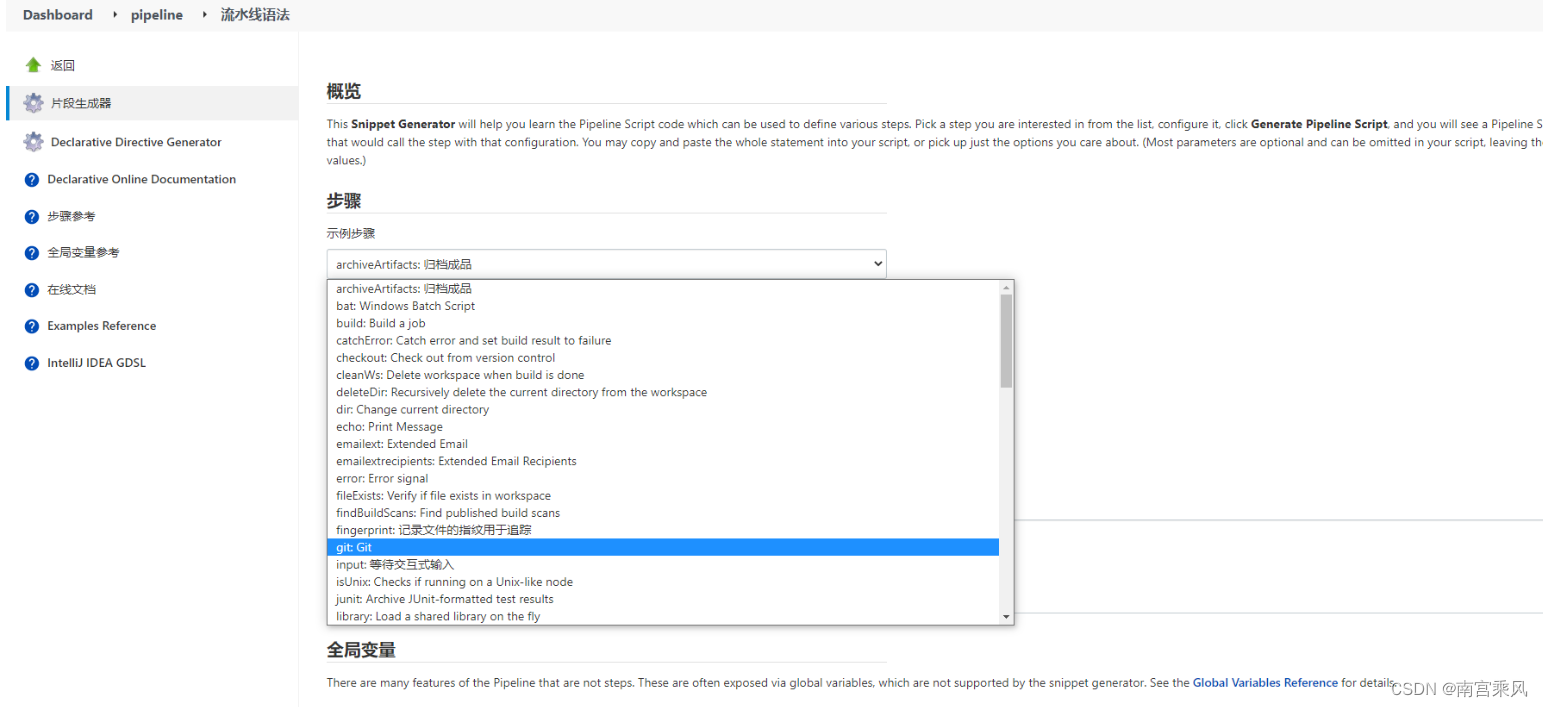Select cleanWs: Delete workspace option
Image resolution: width=1543 pixels, height=707 pixels.
coord(663,375)
